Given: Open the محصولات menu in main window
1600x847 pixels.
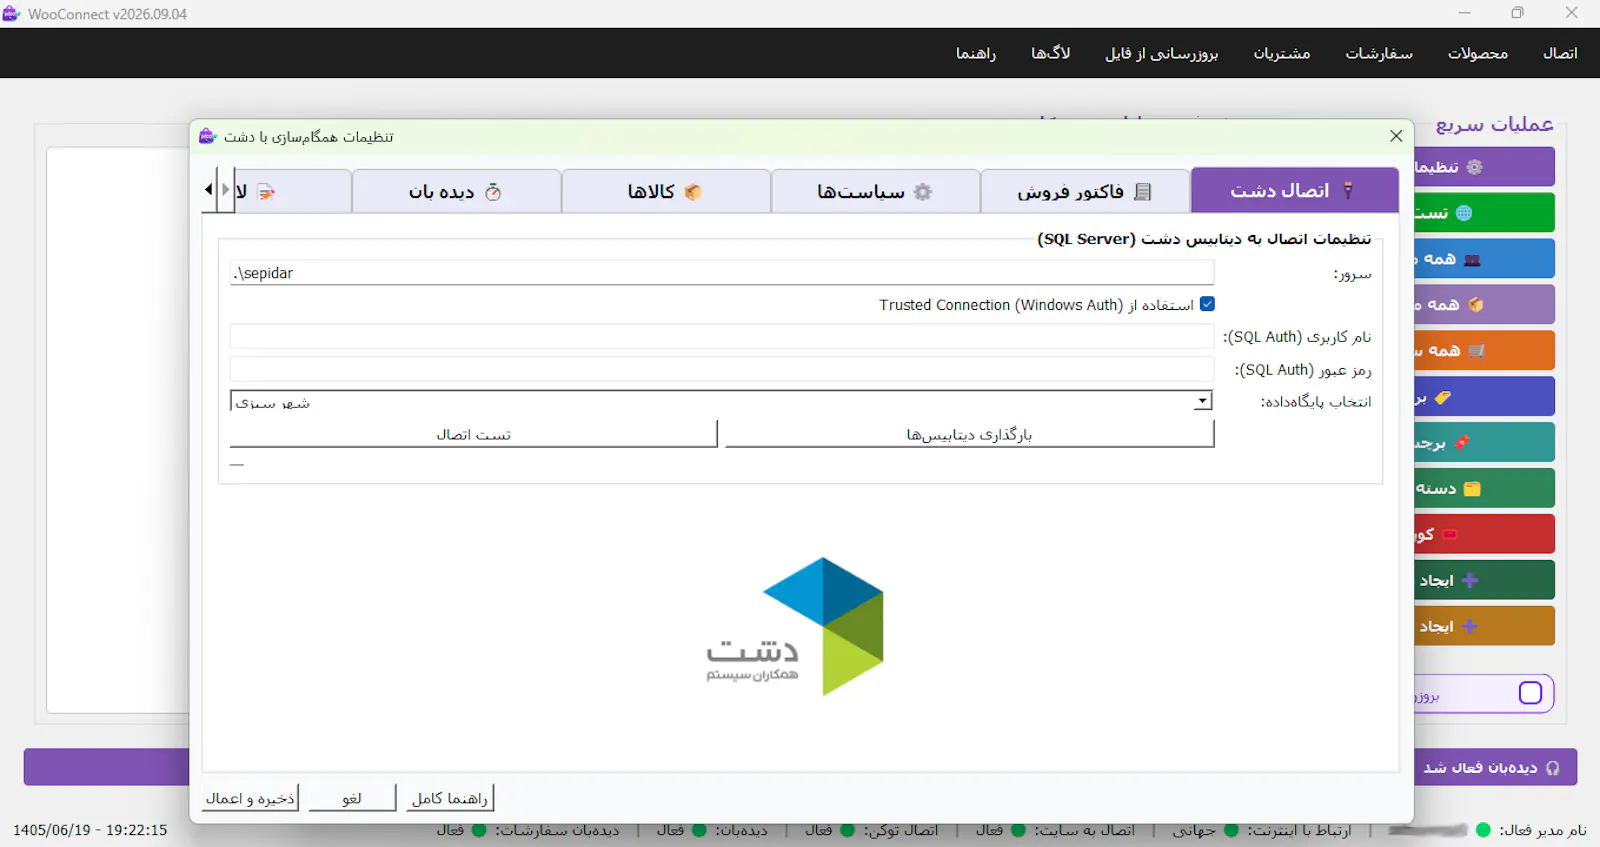Looking at the screenshot, I should click(1478, 53).
